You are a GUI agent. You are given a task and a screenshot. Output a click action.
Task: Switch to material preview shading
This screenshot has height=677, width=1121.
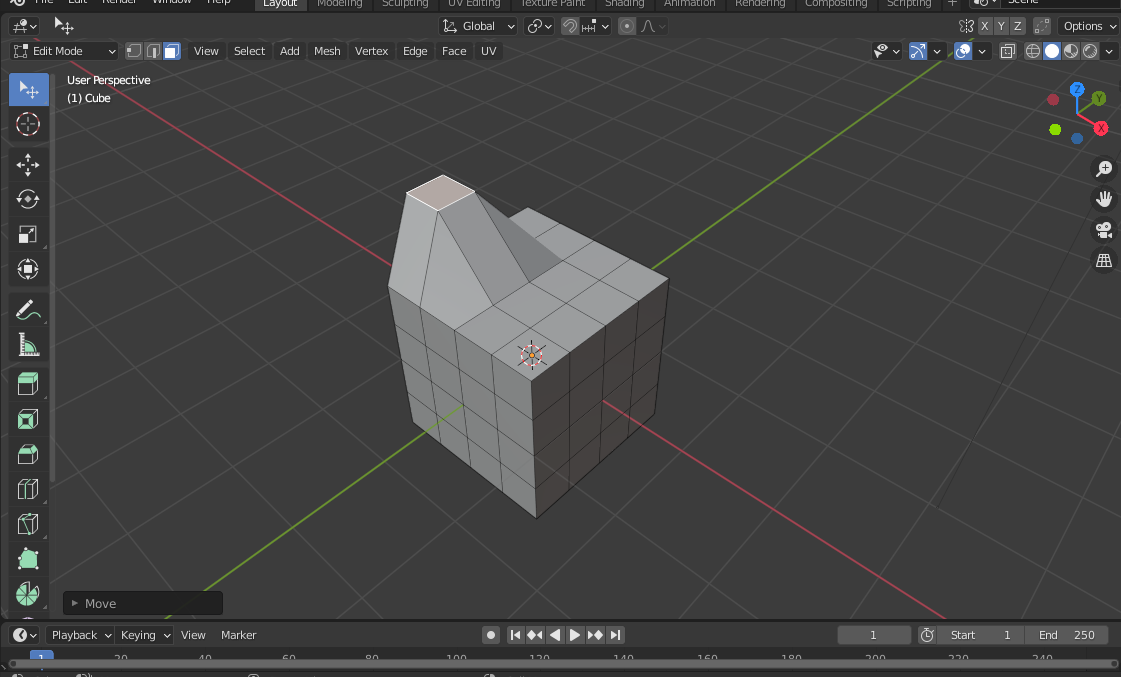click(x=1071, y=51)
